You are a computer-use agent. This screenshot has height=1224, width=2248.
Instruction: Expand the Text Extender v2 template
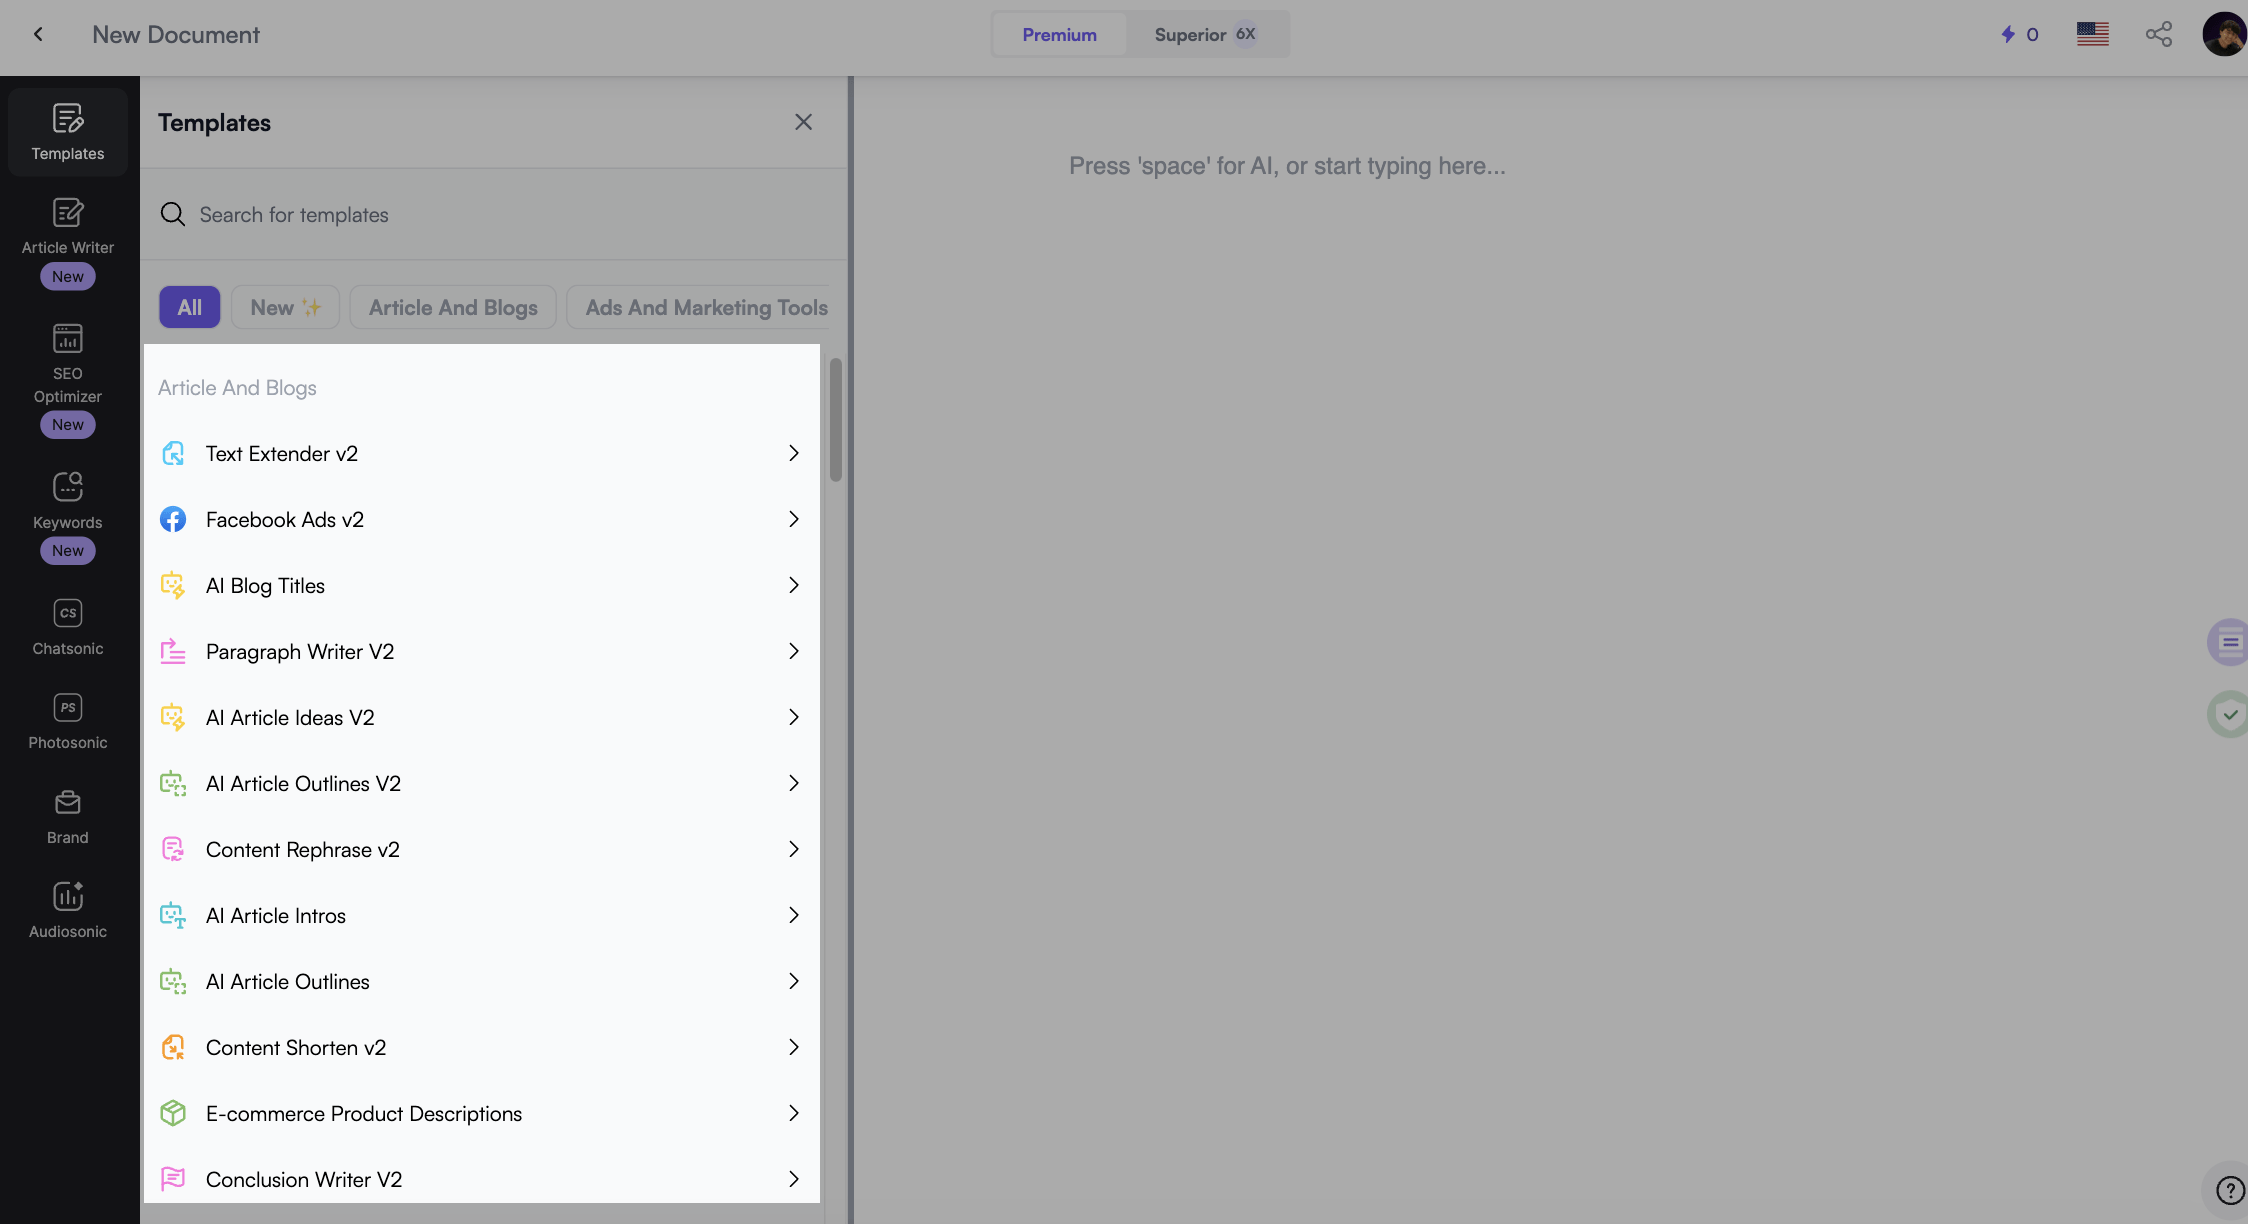point(794,454)
